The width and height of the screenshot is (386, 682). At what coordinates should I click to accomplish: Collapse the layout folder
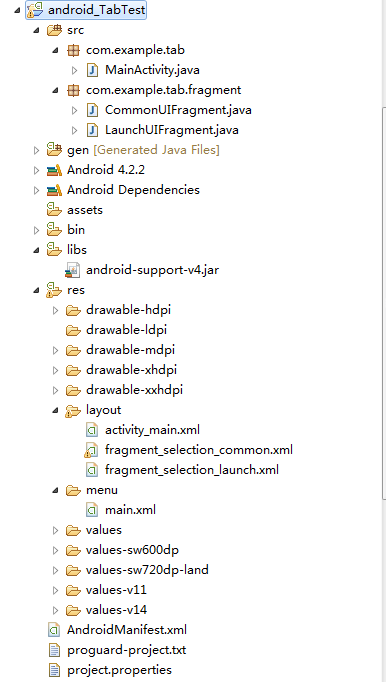56,411
